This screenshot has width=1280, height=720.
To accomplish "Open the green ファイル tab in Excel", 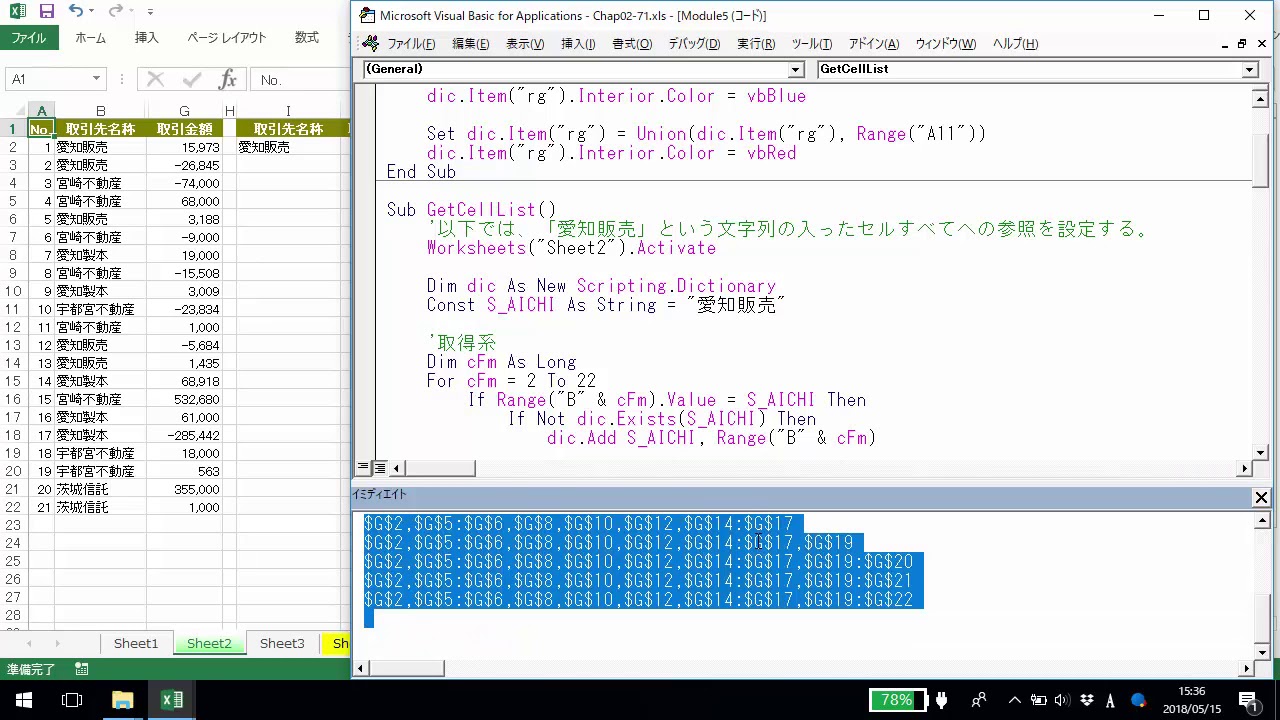I will [x=29, y=38].
